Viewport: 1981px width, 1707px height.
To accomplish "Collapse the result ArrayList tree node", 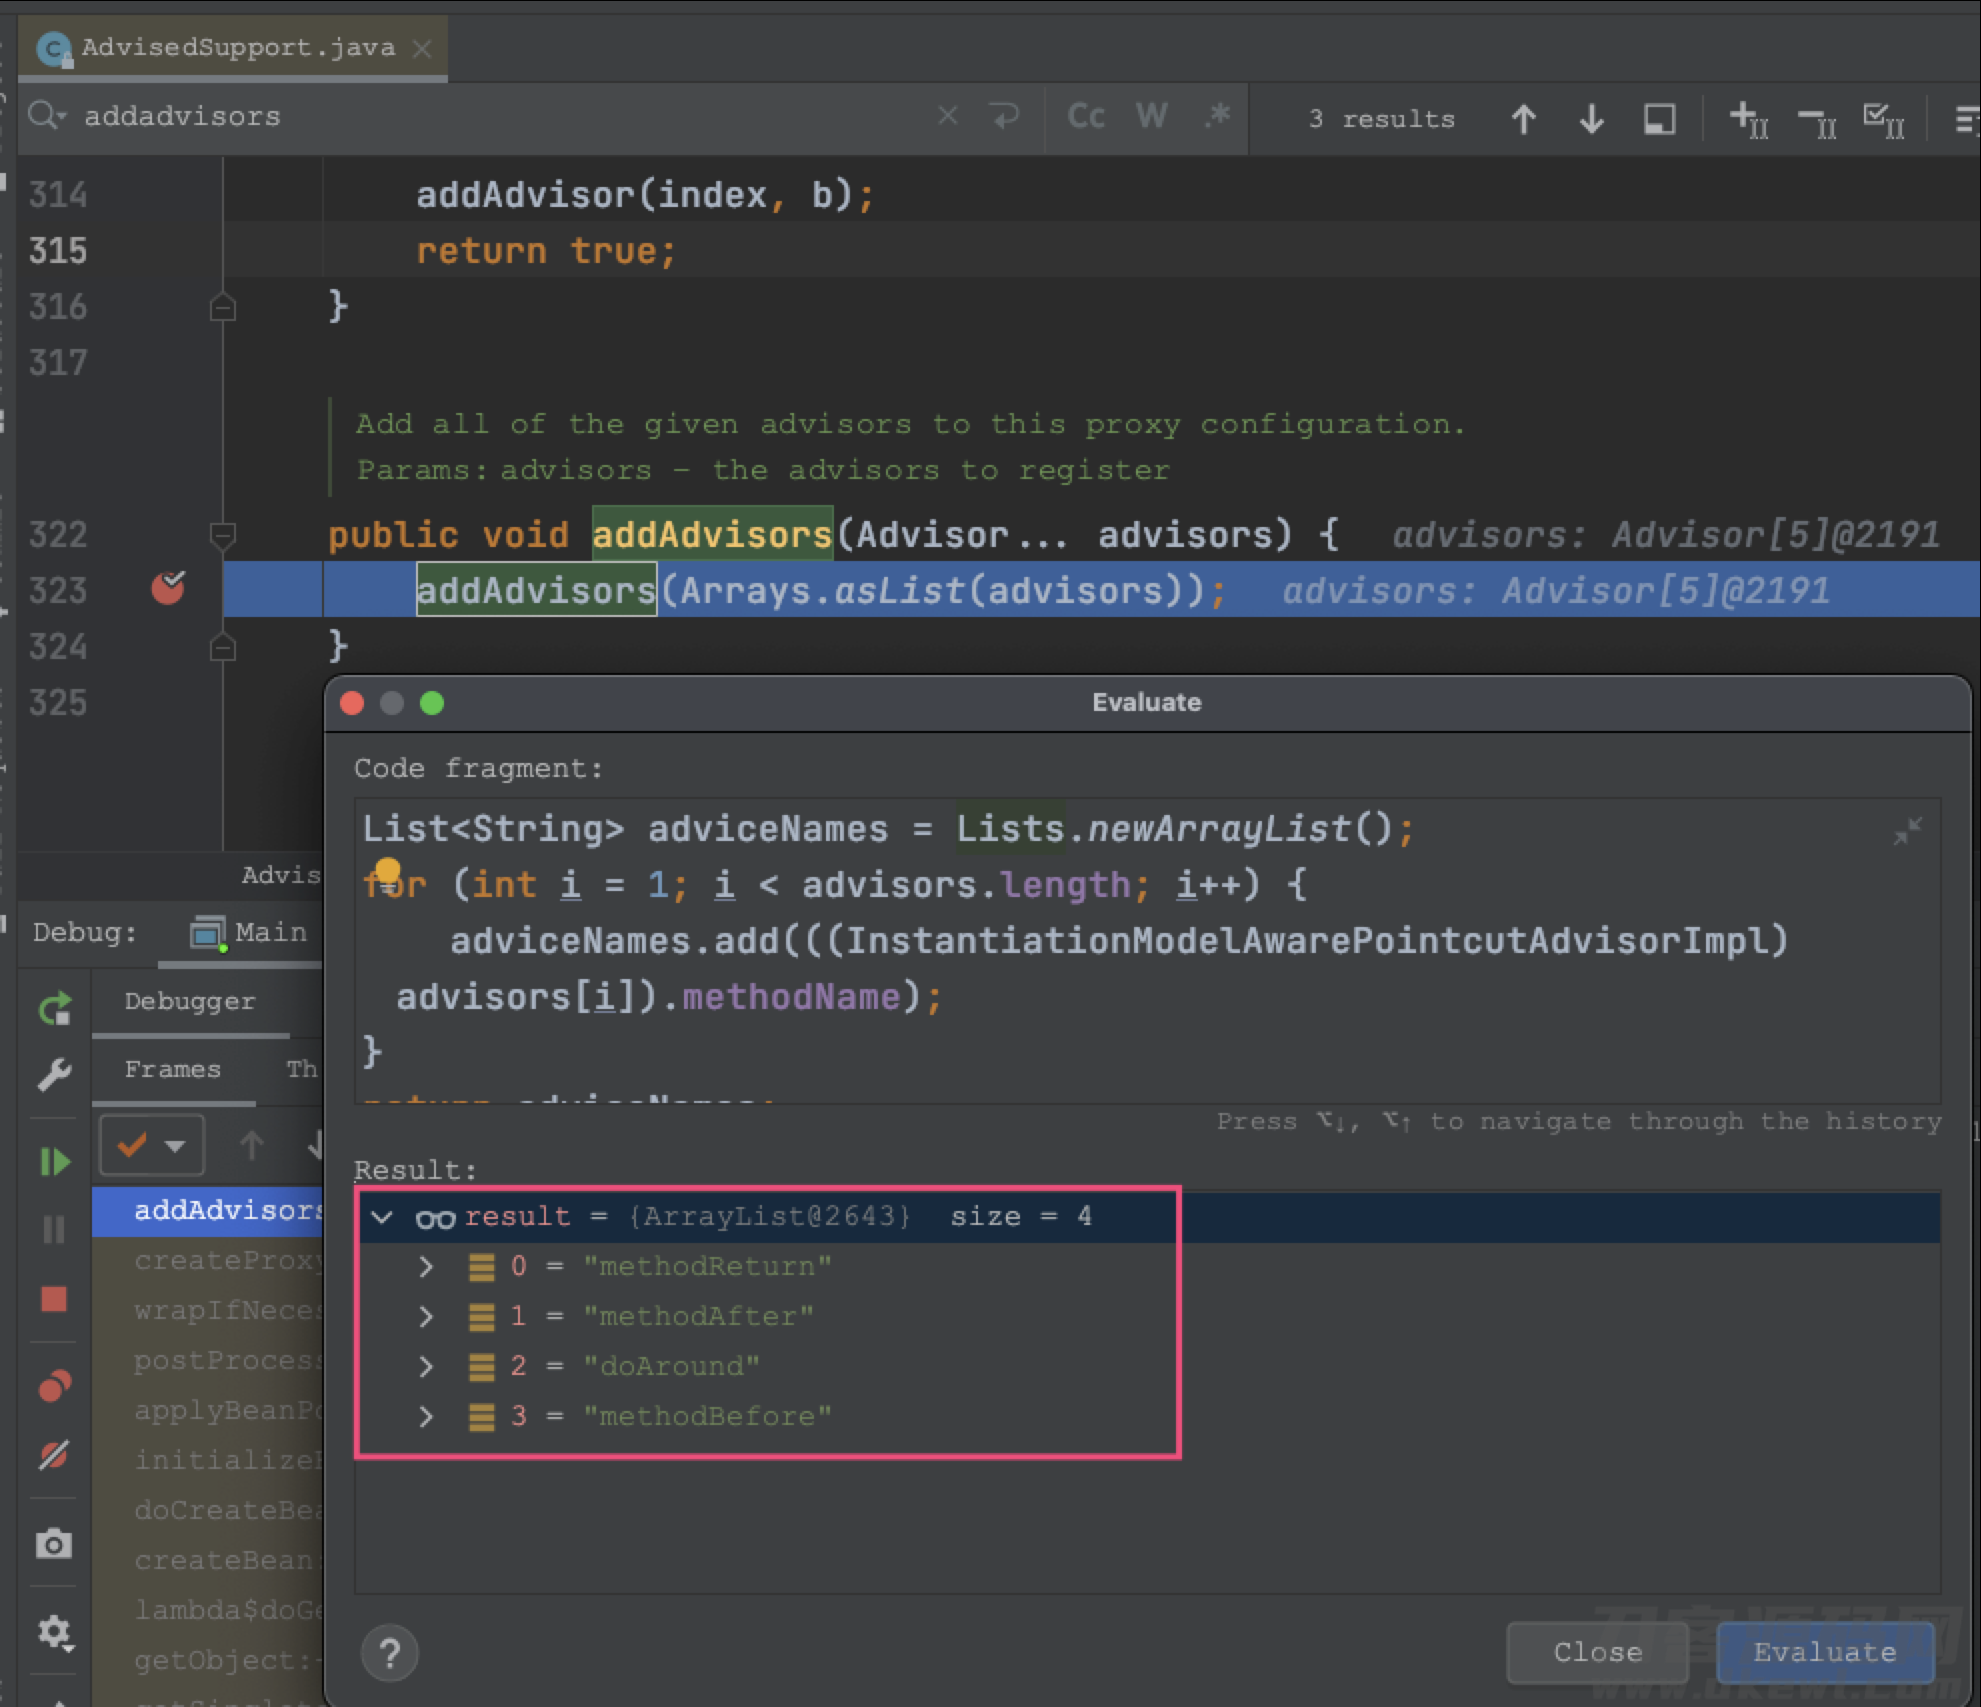I will 381,1217.
